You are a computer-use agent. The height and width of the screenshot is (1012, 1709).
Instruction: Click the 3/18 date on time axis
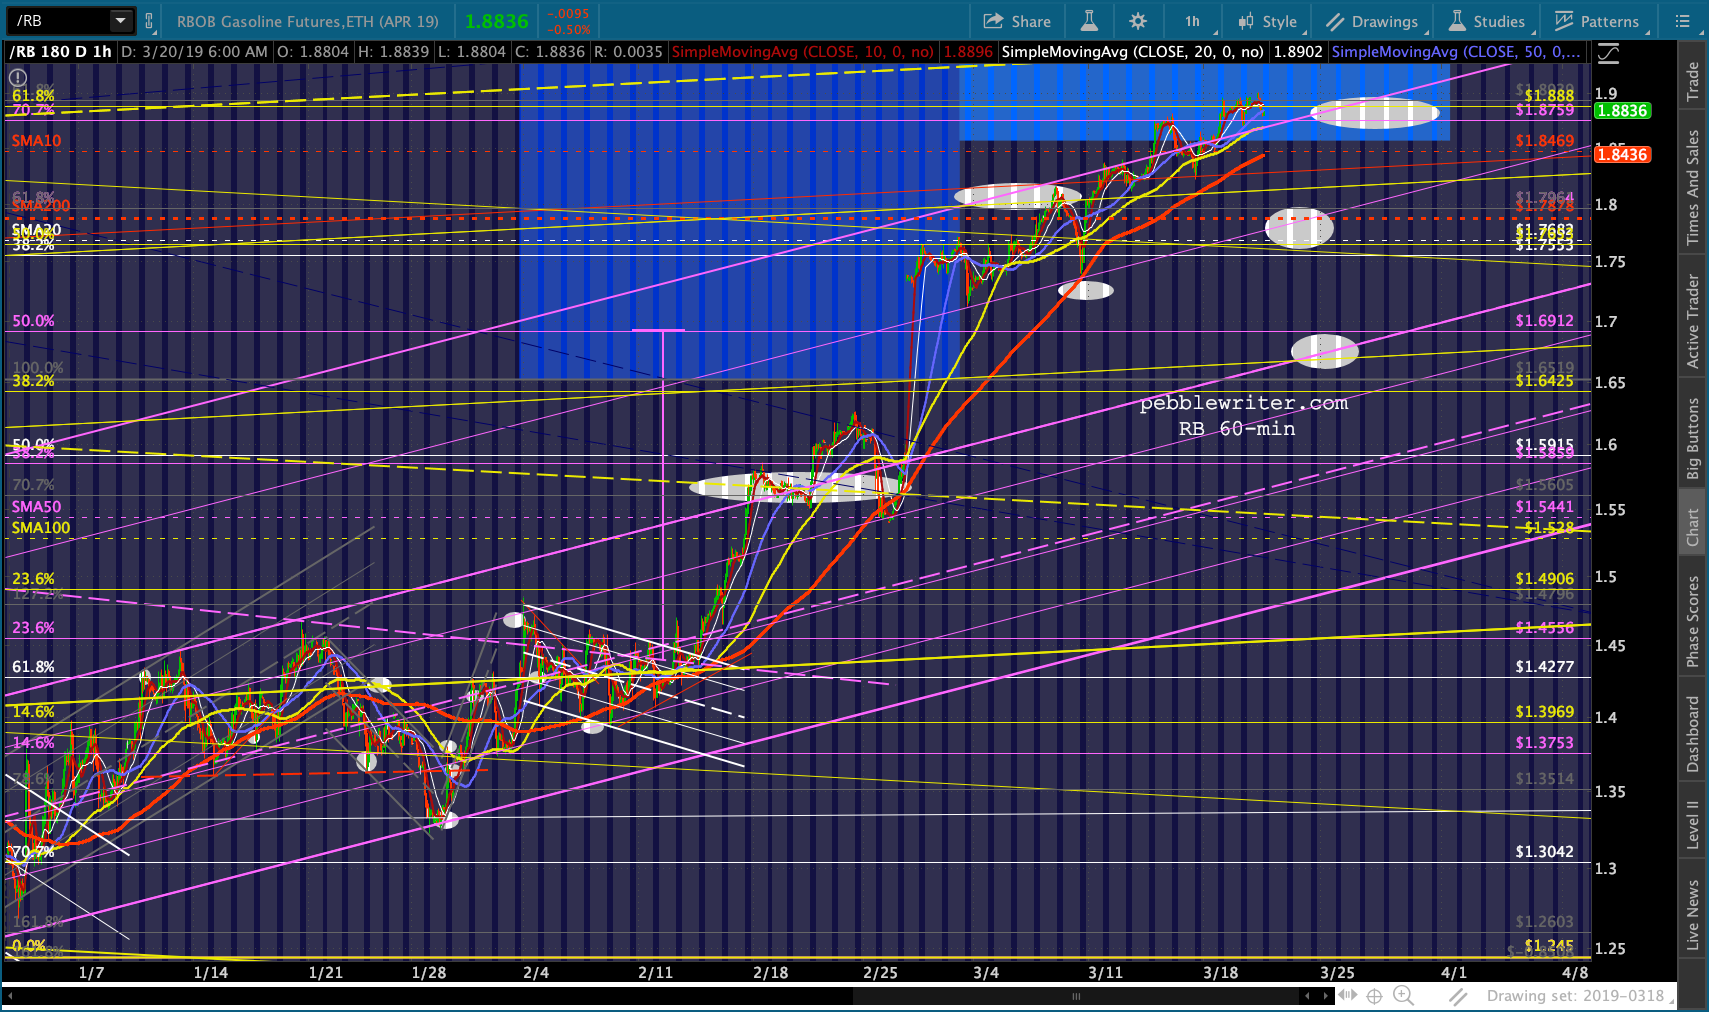(1220, 973)
